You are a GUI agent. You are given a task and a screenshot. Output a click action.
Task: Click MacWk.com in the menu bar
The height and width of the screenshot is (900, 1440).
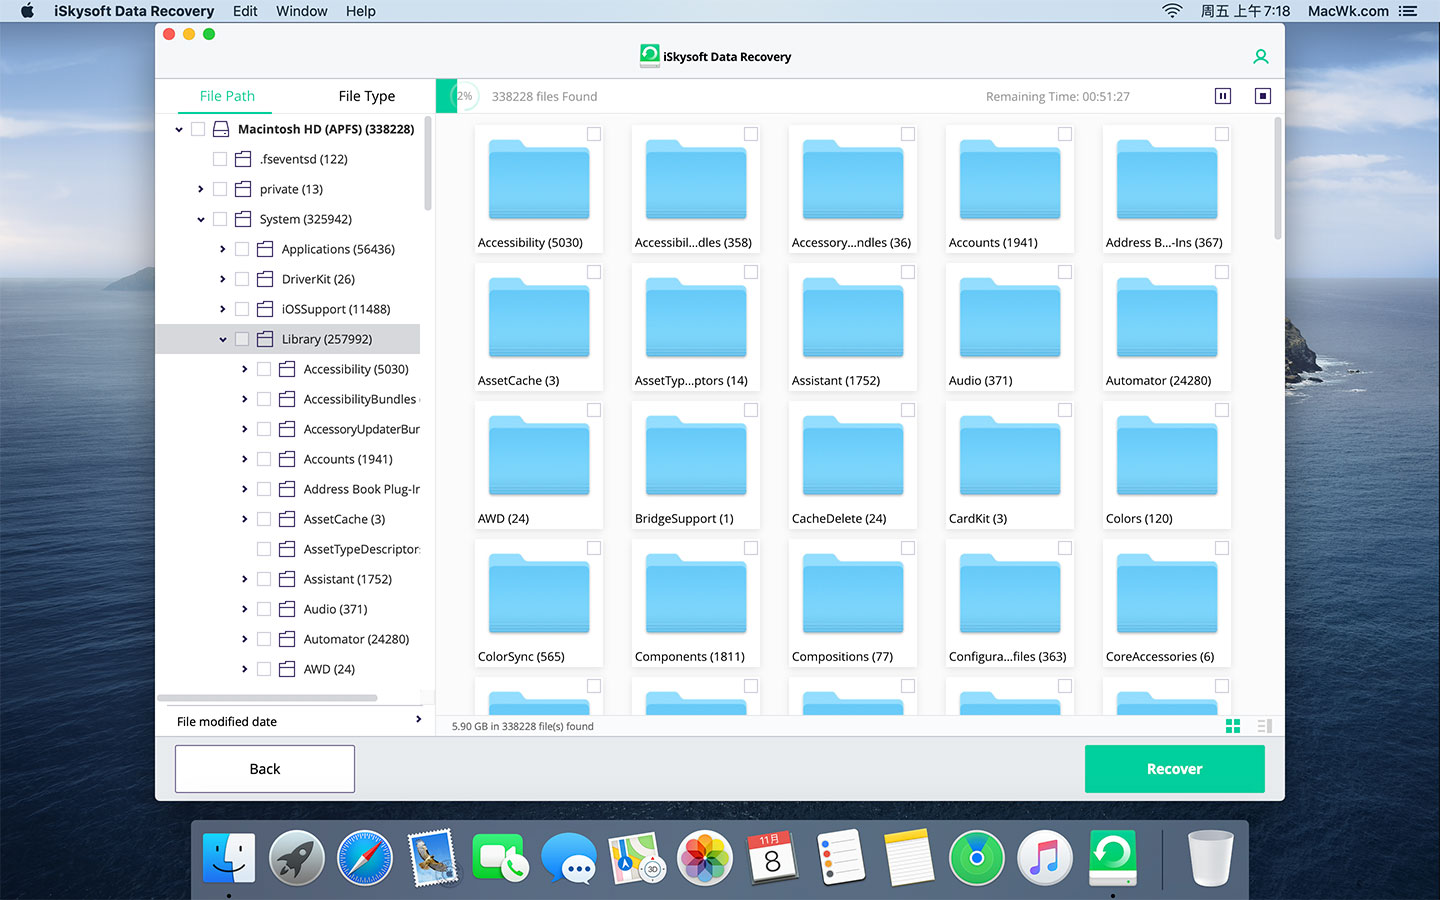pos(1348,11)
